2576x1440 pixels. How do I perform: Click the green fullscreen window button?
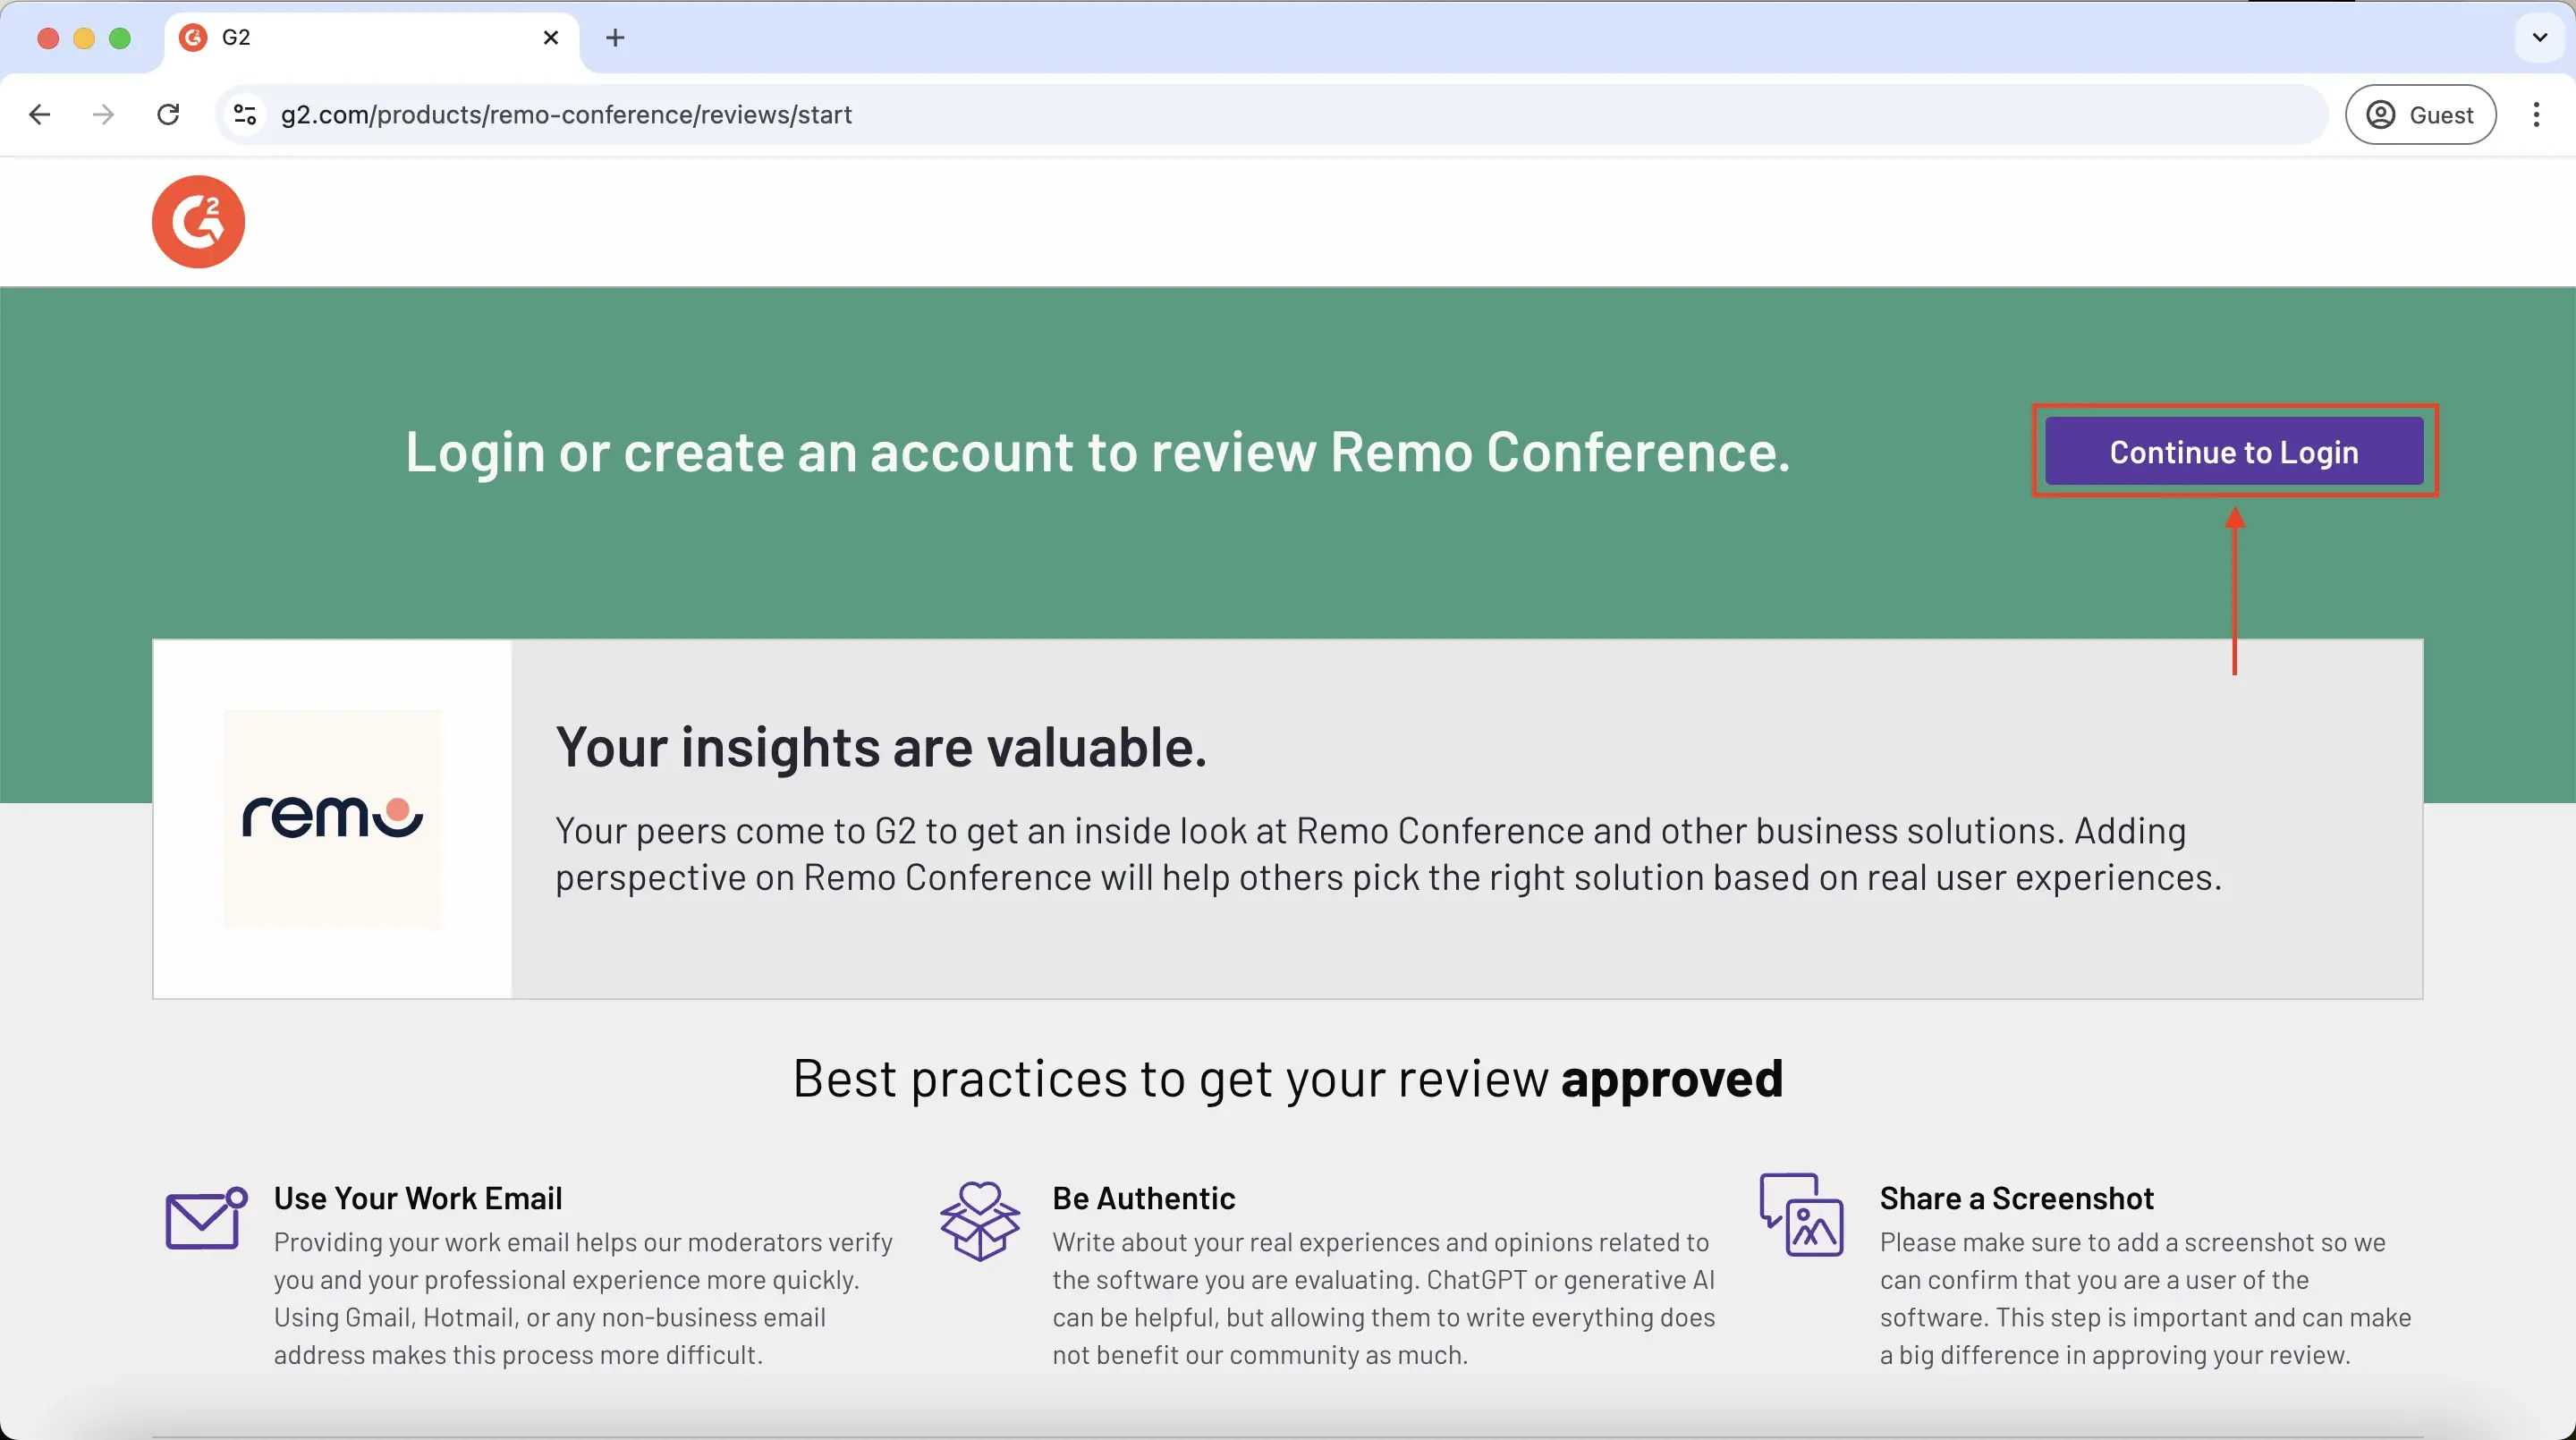point(120,38)
